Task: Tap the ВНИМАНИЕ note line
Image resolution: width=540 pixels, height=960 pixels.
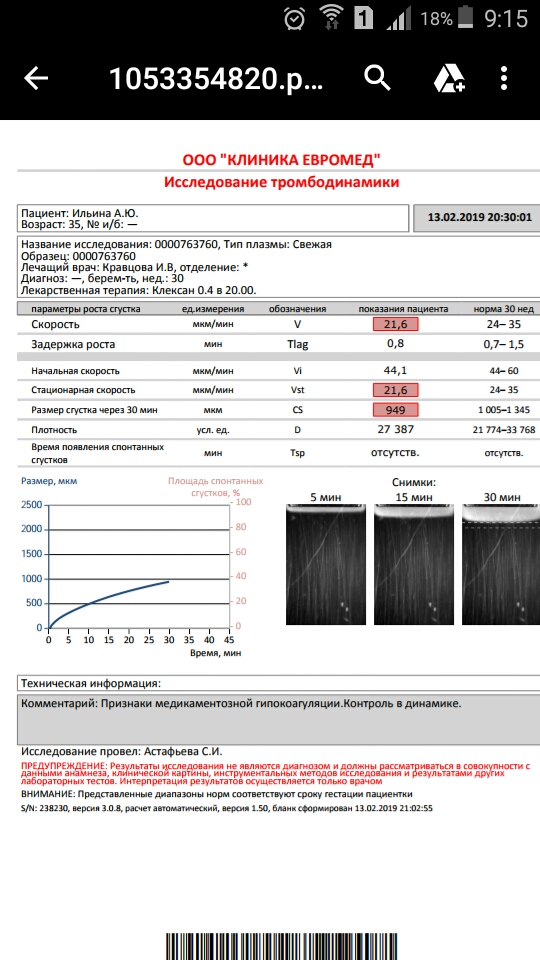Action: (x=217, y=794)
